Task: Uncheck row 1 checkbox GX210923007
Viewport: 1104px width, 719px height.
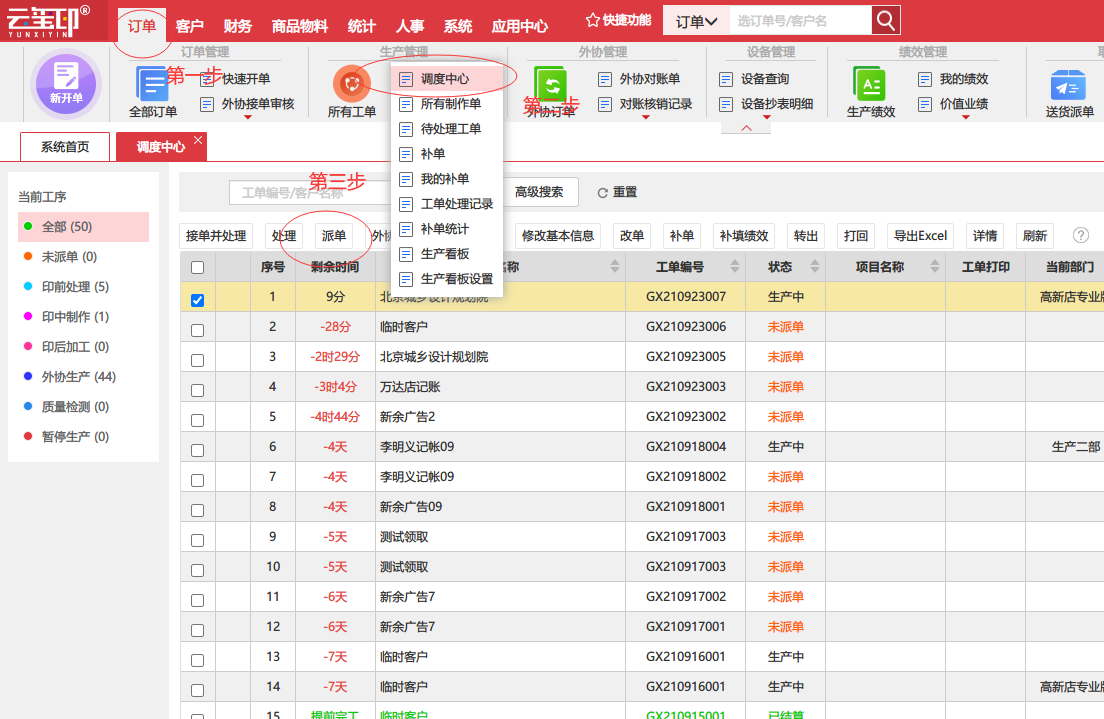Action: [x=197, y=300]
